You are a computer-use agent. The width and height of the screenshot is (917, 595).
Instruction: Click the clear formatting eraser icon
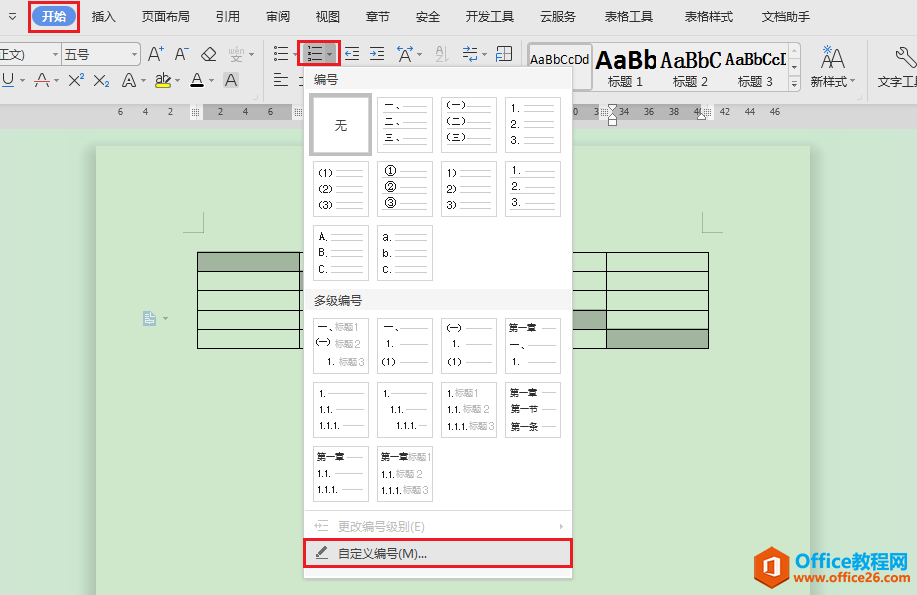coord(208,54)
